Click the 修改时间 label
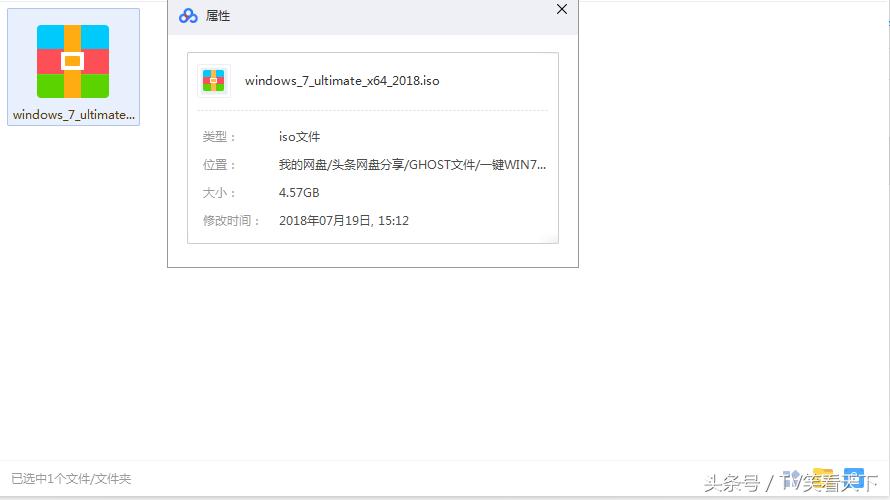 coord(231,220)
